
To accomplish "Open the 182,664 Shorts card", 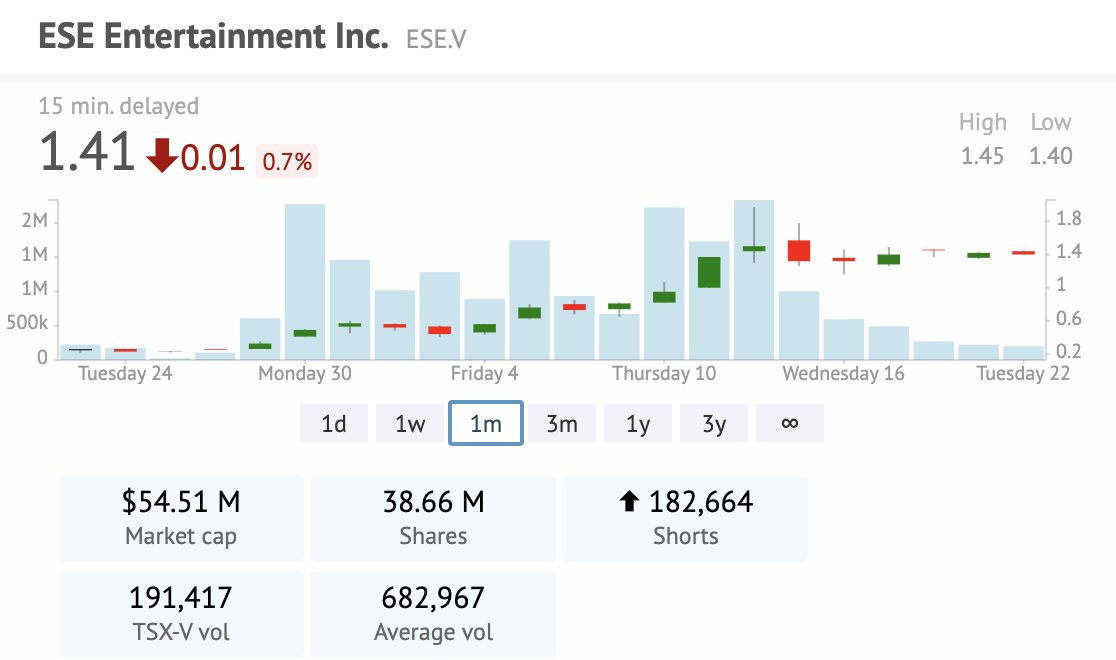I will pos(685,519).
